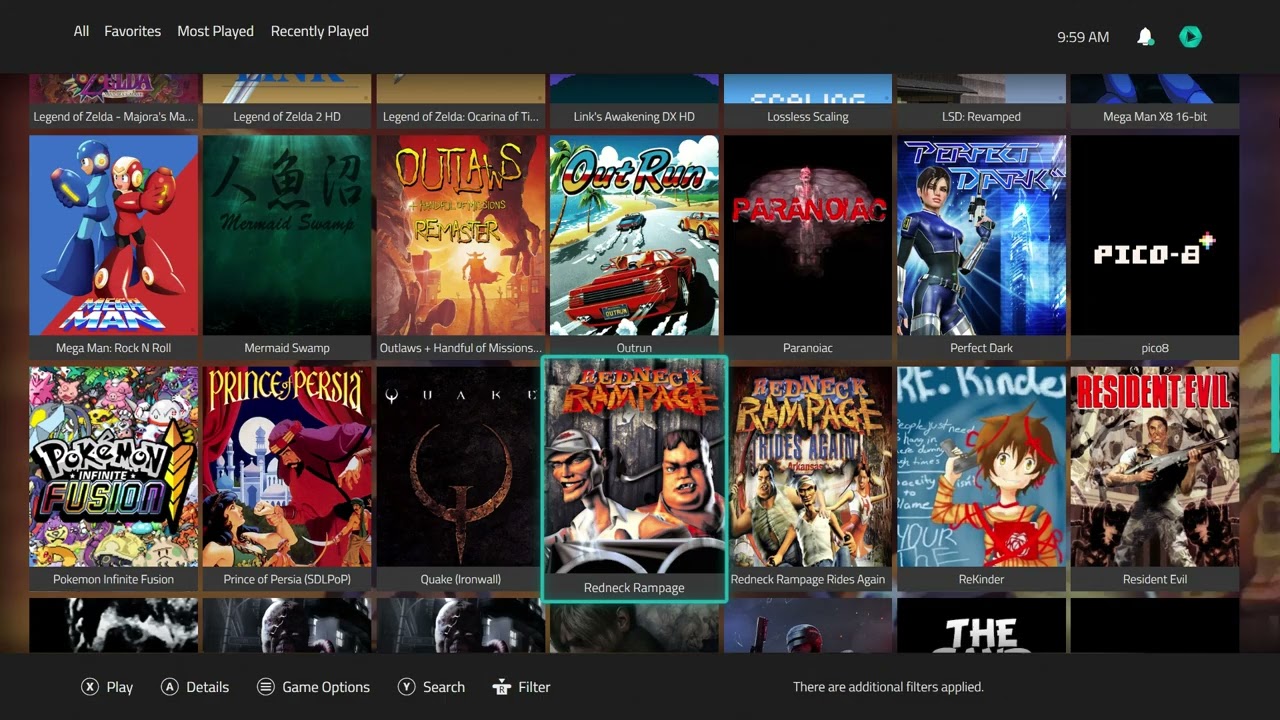This screenshot has height=720, width=1280.
Task: Click the Filter label
Action: 535,687
